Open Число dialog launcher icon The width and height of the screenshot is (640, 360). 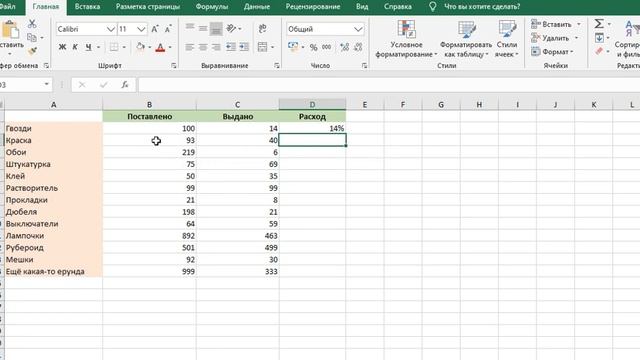pyautogui.click(x=364, y=65)
